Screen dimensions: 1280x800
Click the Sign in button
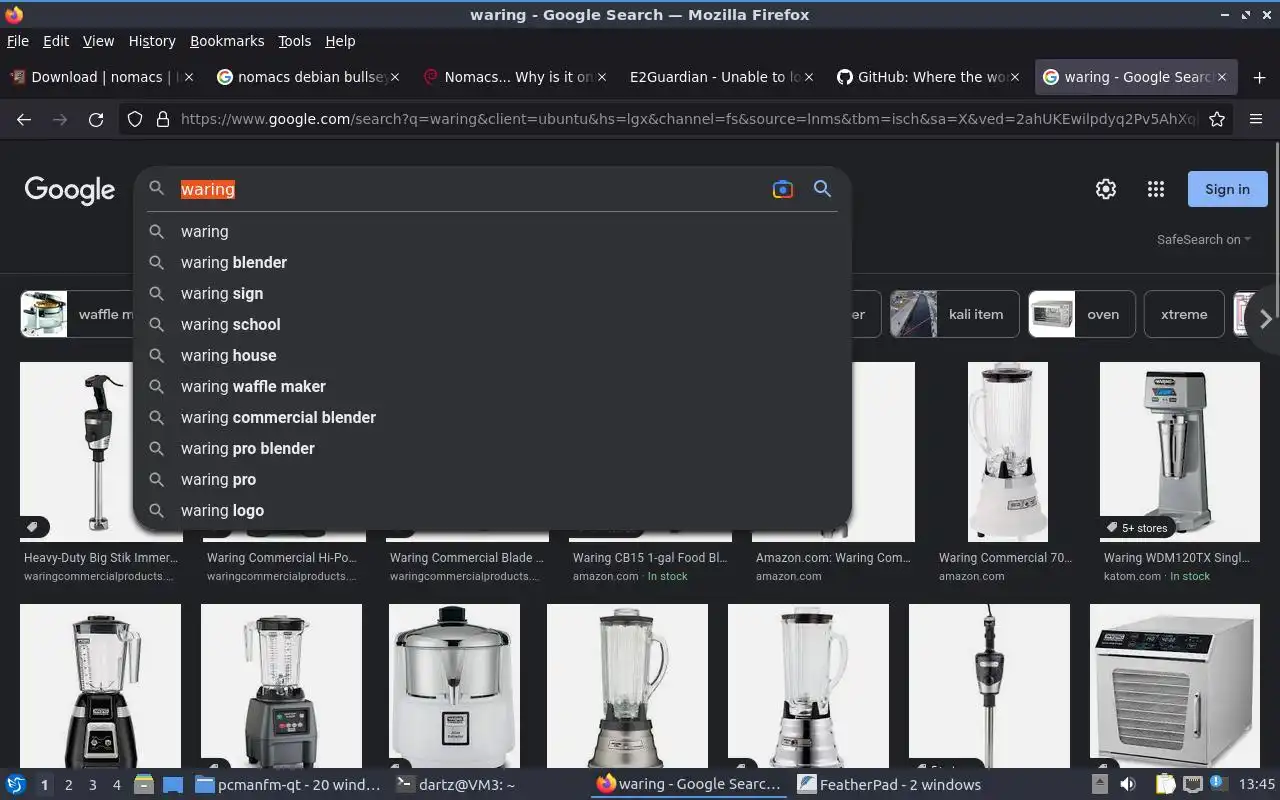pyautogui.click(x=1227, y=189)
